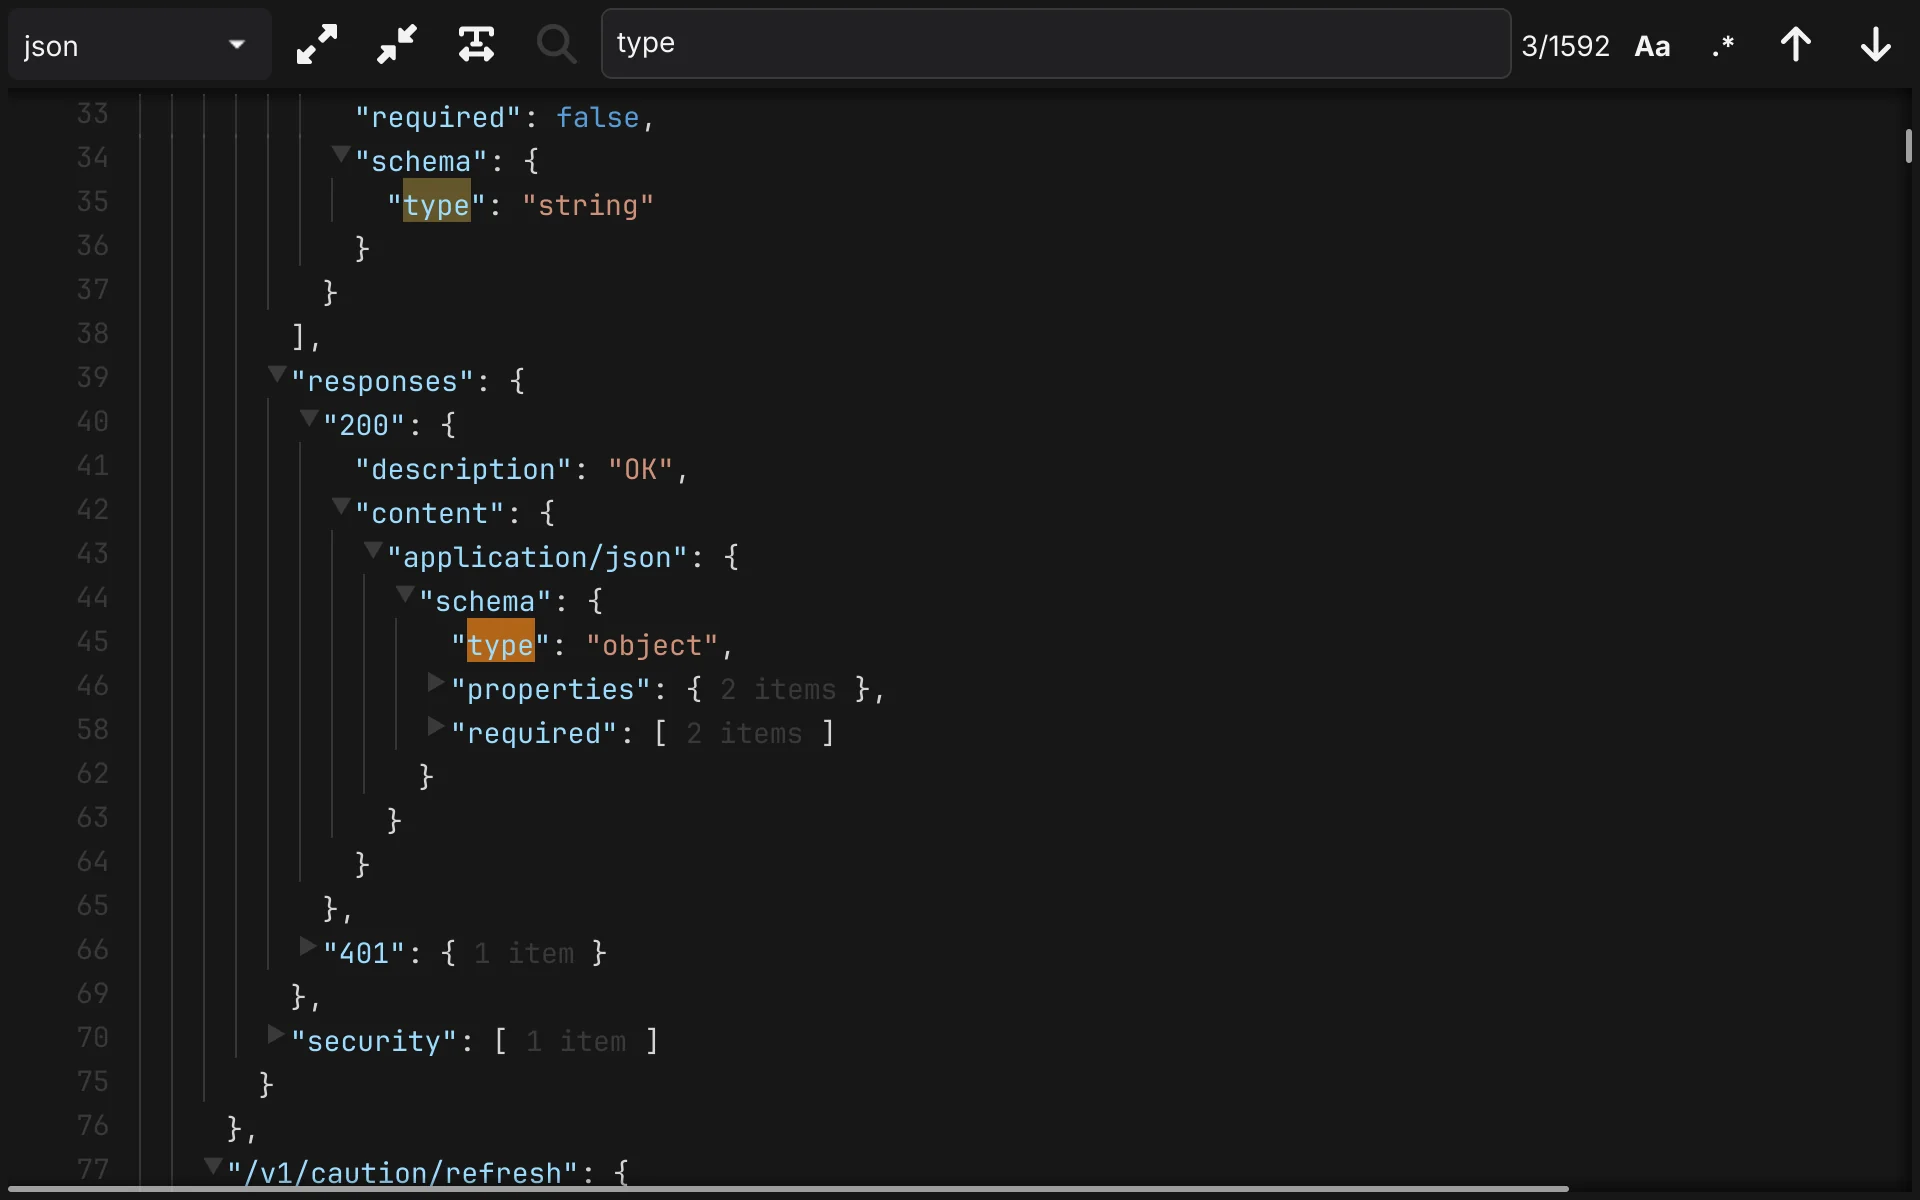Click line number 40 in gutter
The width and height of the screenshot is (1920, 1200).
tap(93, 421)
